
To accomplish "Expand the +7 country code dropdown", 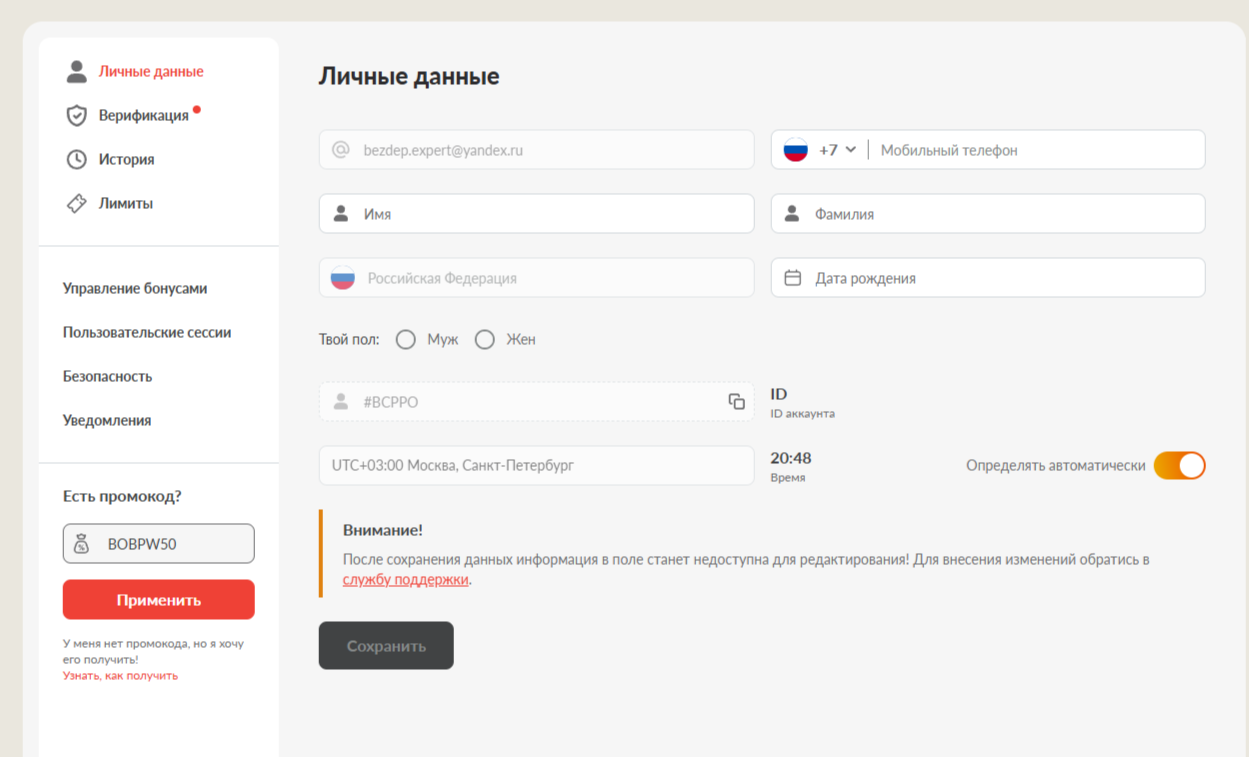I will click(x=836, y=150).
